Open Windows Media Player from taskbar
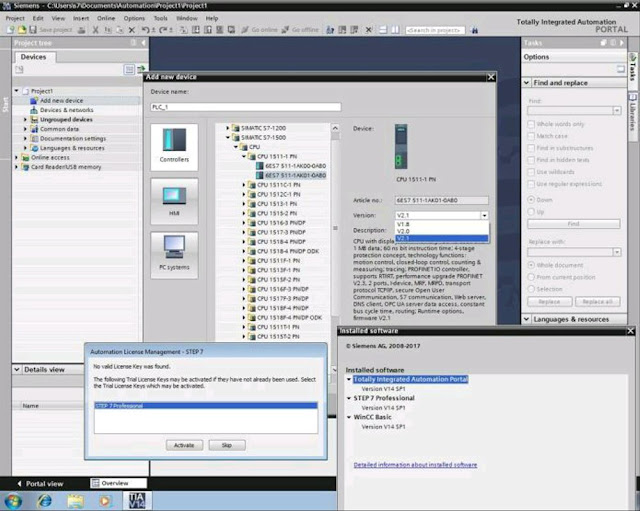This screenshot has width=640, height=511. [105, 501]
